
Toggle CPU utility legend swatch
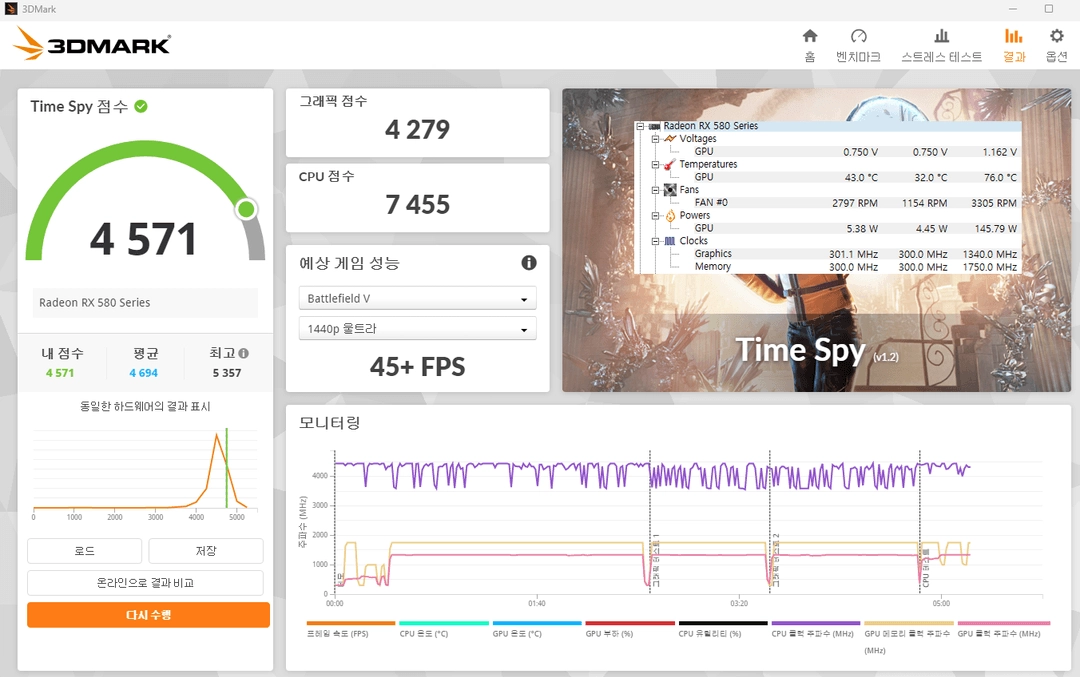click(x=723, y=623)
